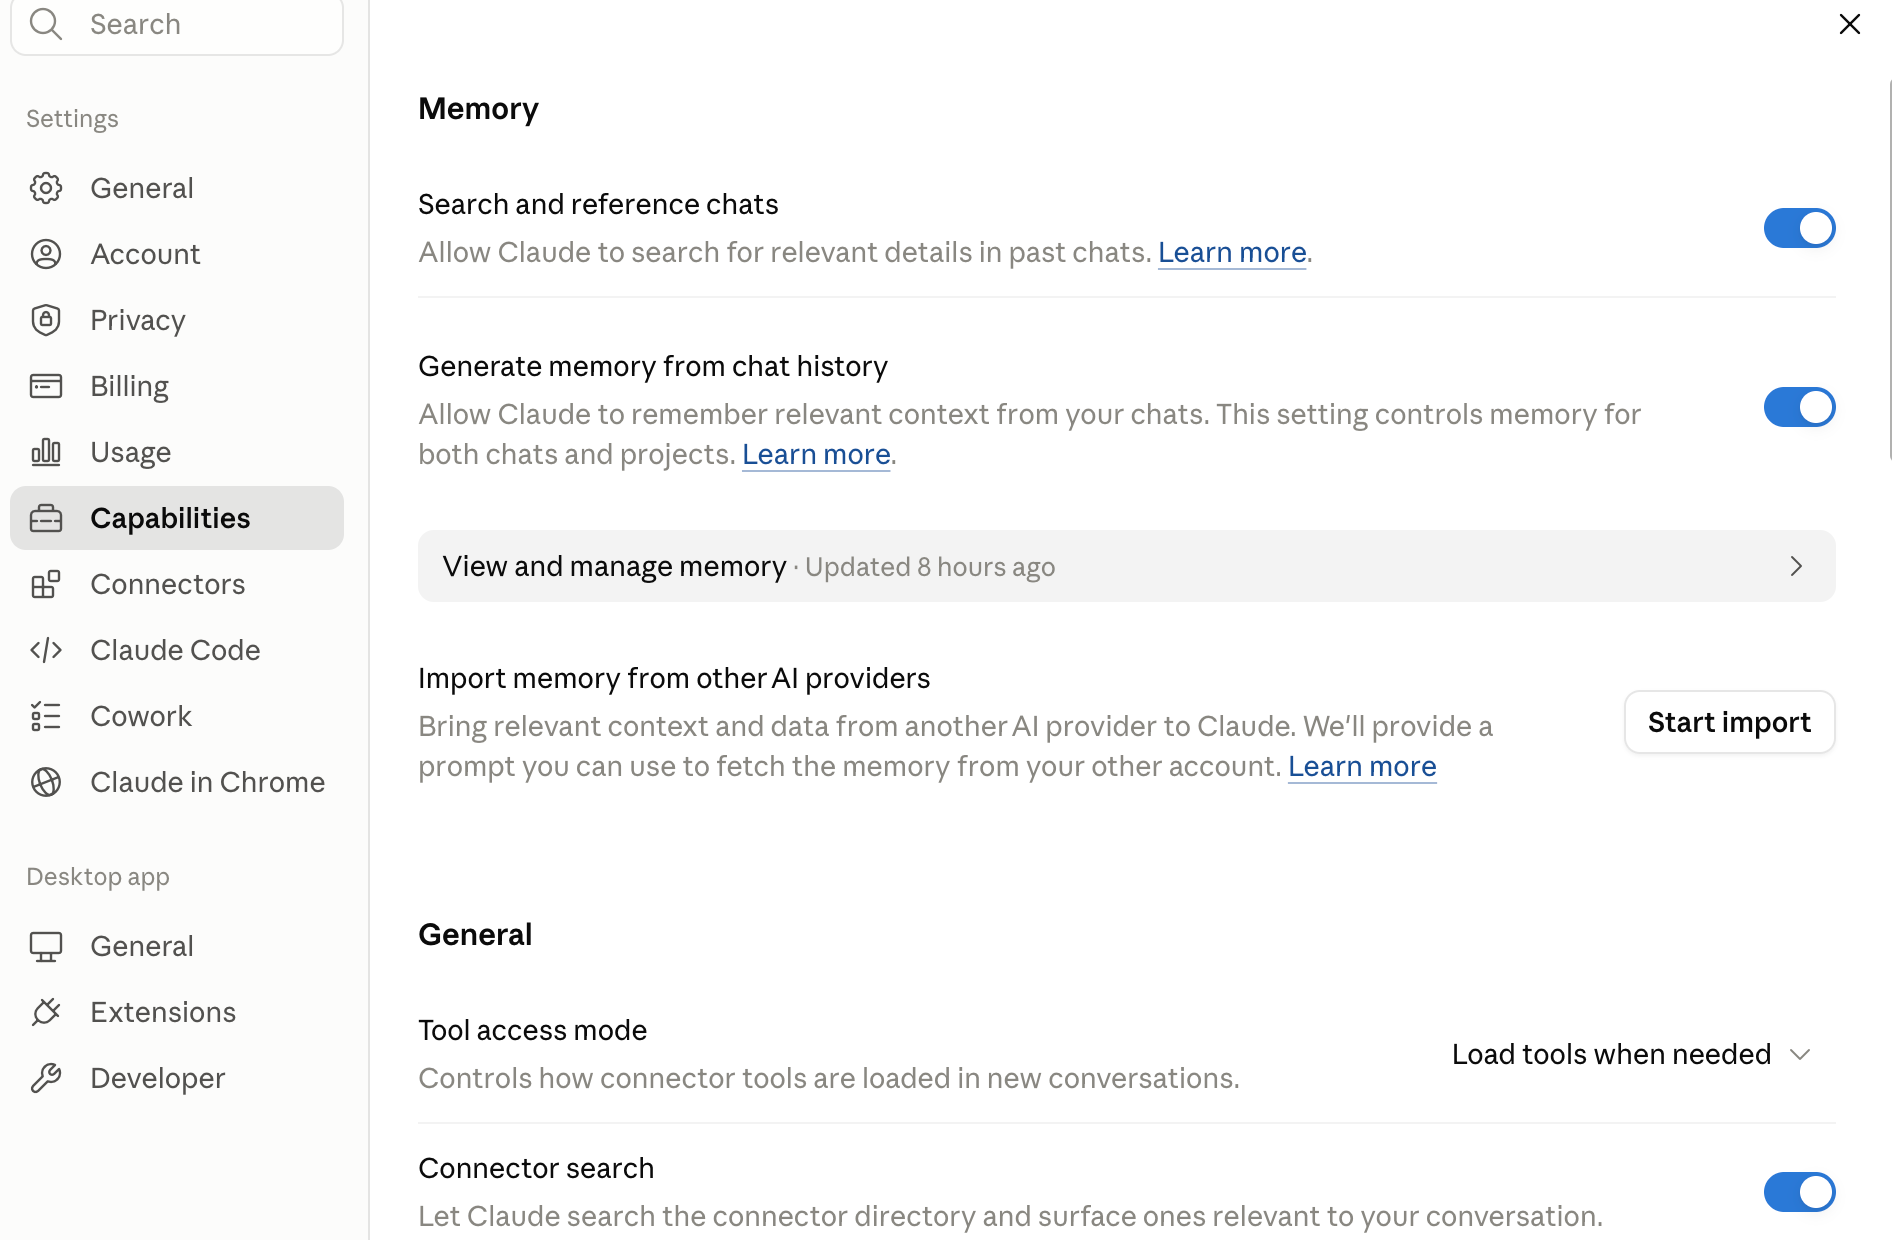Viewport: 1892px width, 1240px height.
Task: Close the settings dialog with the X
Action: (1850, 24)
